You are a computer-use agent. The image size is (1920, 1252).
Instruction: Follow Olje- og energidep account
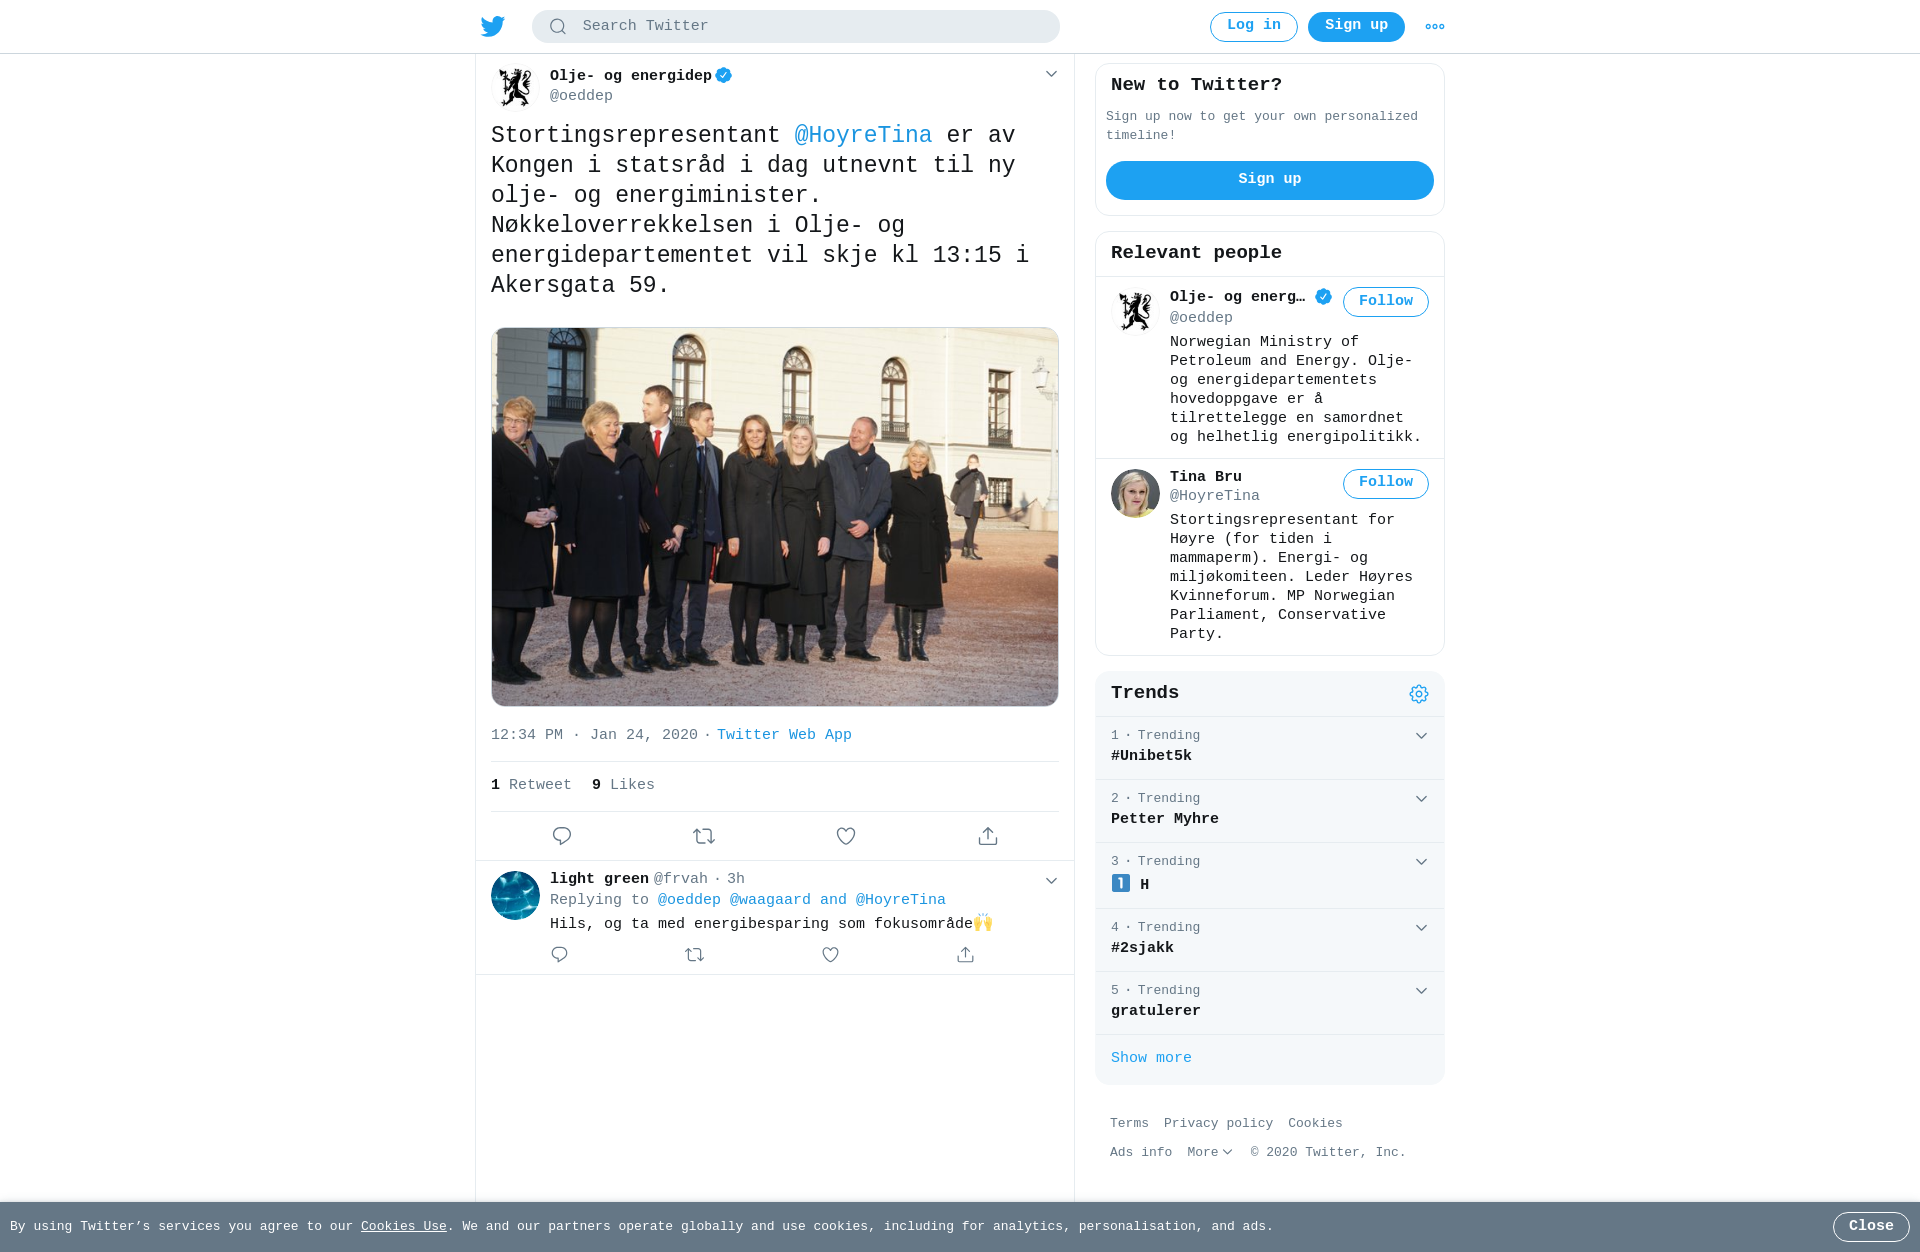point(1385,302)
